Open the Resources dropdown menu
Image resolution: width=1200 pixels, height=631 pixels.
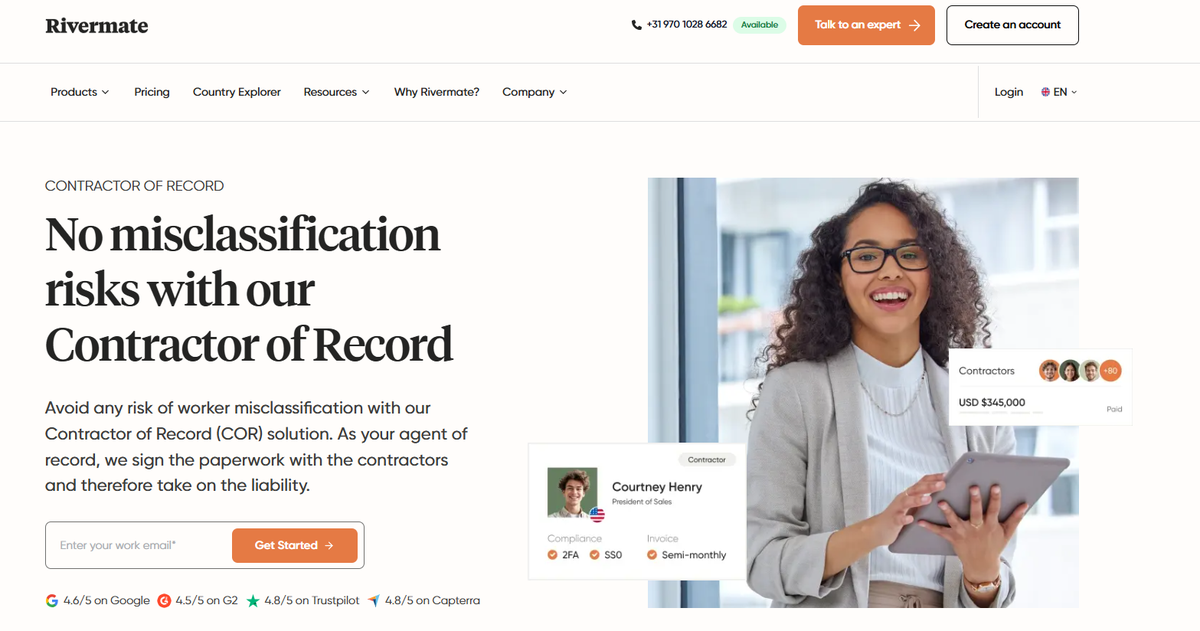tap(337, 92)
